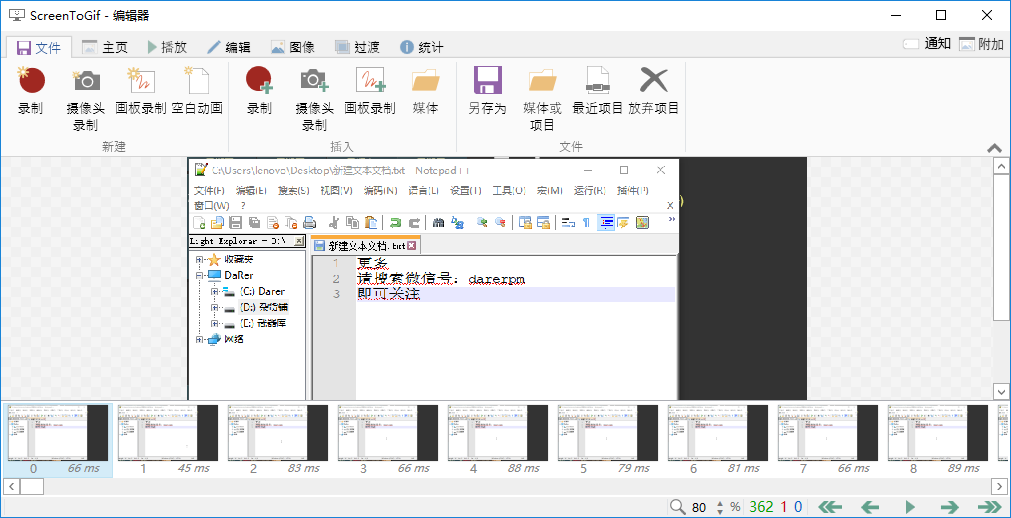Click the preview scrollbar down arrow
Viewport: 1011px width, 518px height.
1001,392
